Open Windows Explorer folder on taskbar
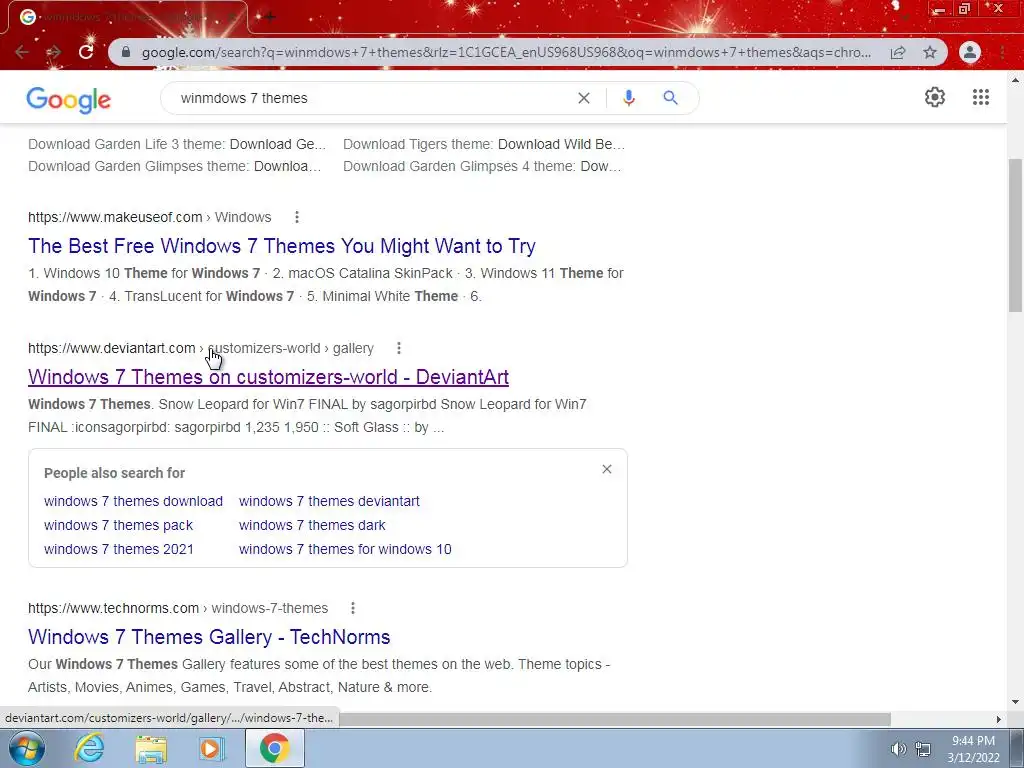The height and width of the screenshot is (768, 1024). 151,748
